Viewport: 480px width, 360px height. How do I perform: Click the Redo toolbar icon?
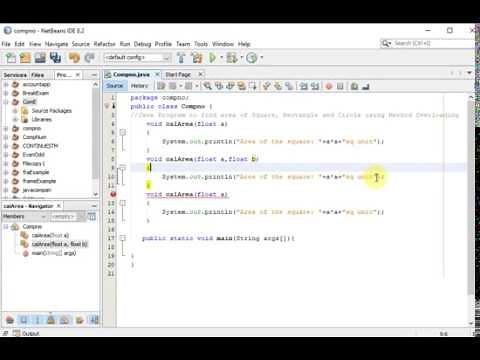click(89, 58)
